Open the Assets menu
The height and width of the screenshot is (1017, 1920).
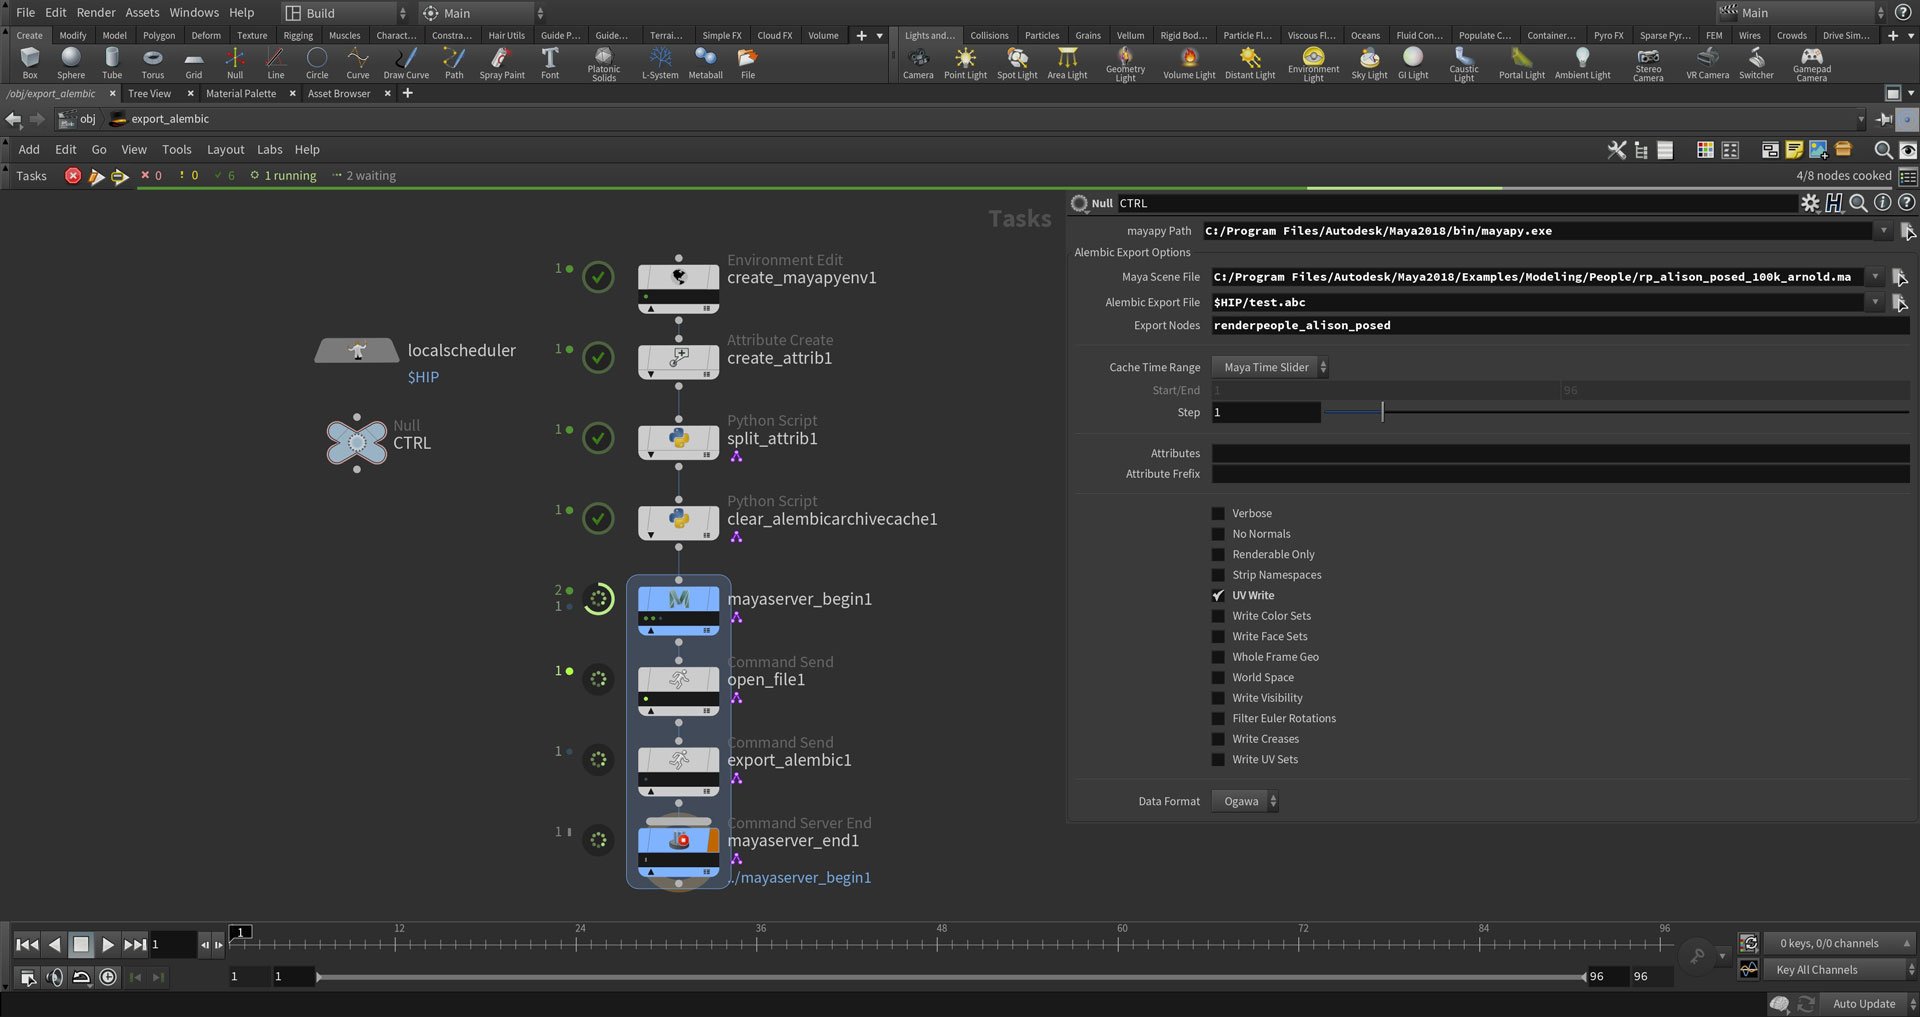142,12
